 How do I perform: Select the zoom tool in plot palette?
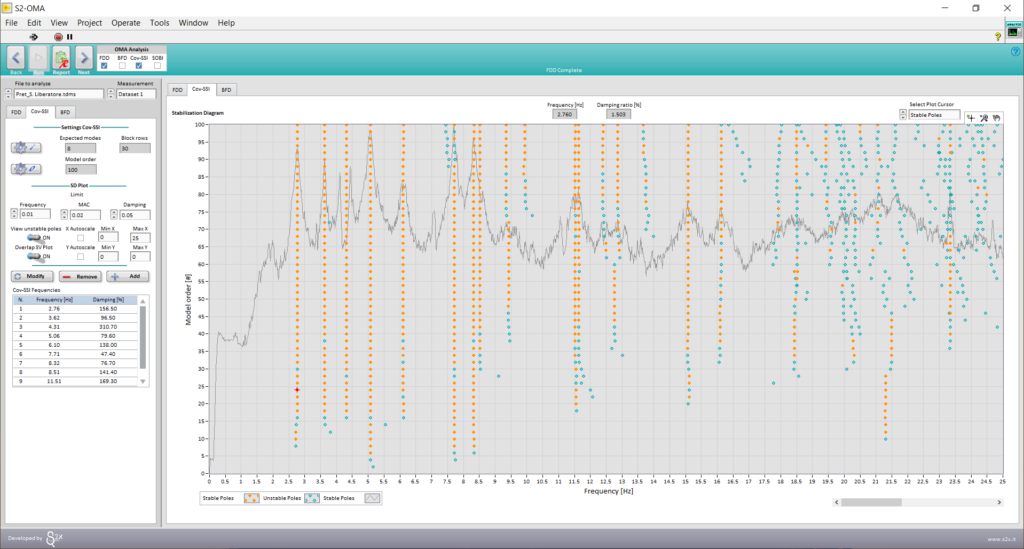(983, 117)
